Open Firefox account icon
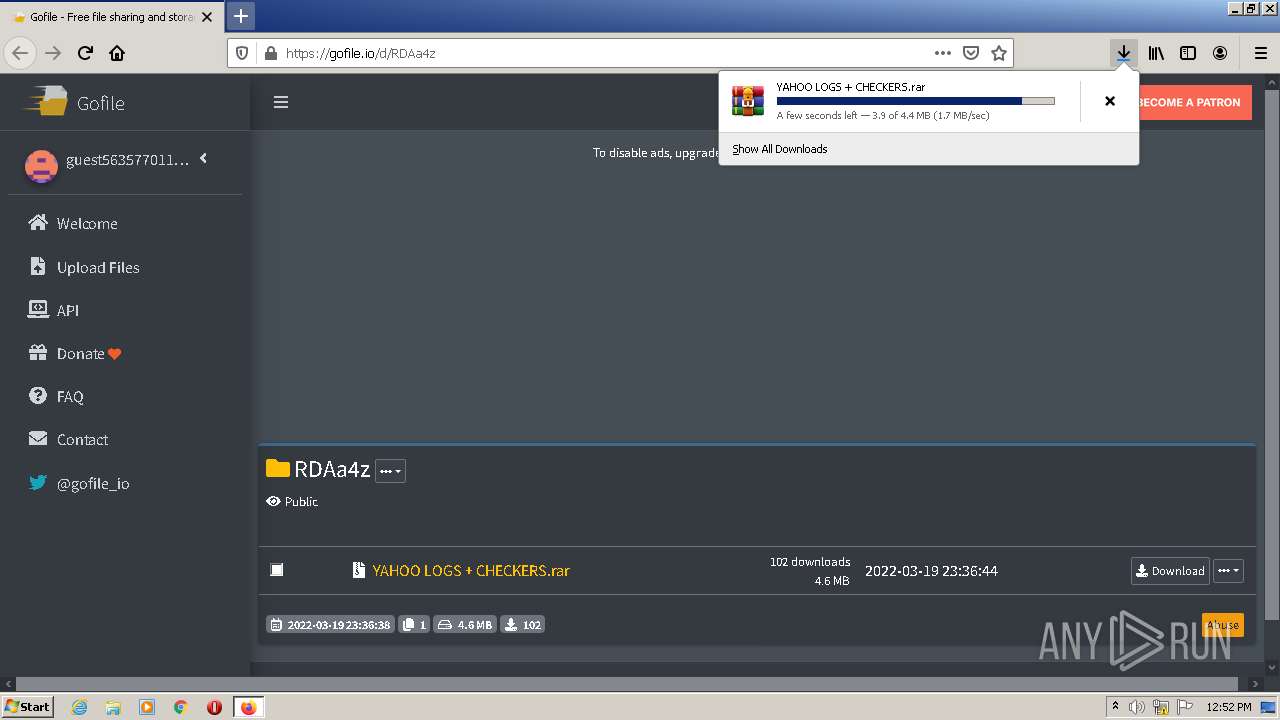 [x=1220, y=53]
